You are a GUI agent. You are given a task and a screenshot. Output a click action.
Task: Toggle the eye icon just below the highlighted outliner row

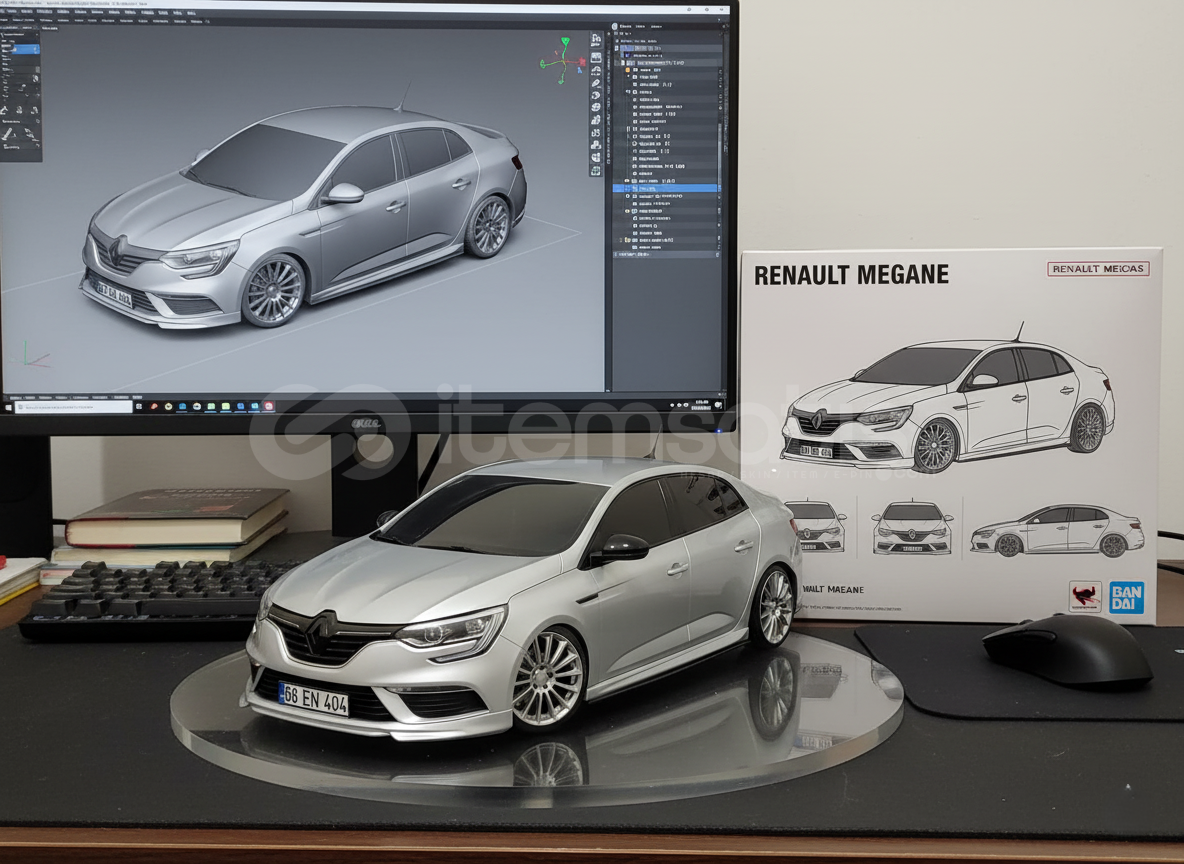pyautogui.click(x=628, y=195)
